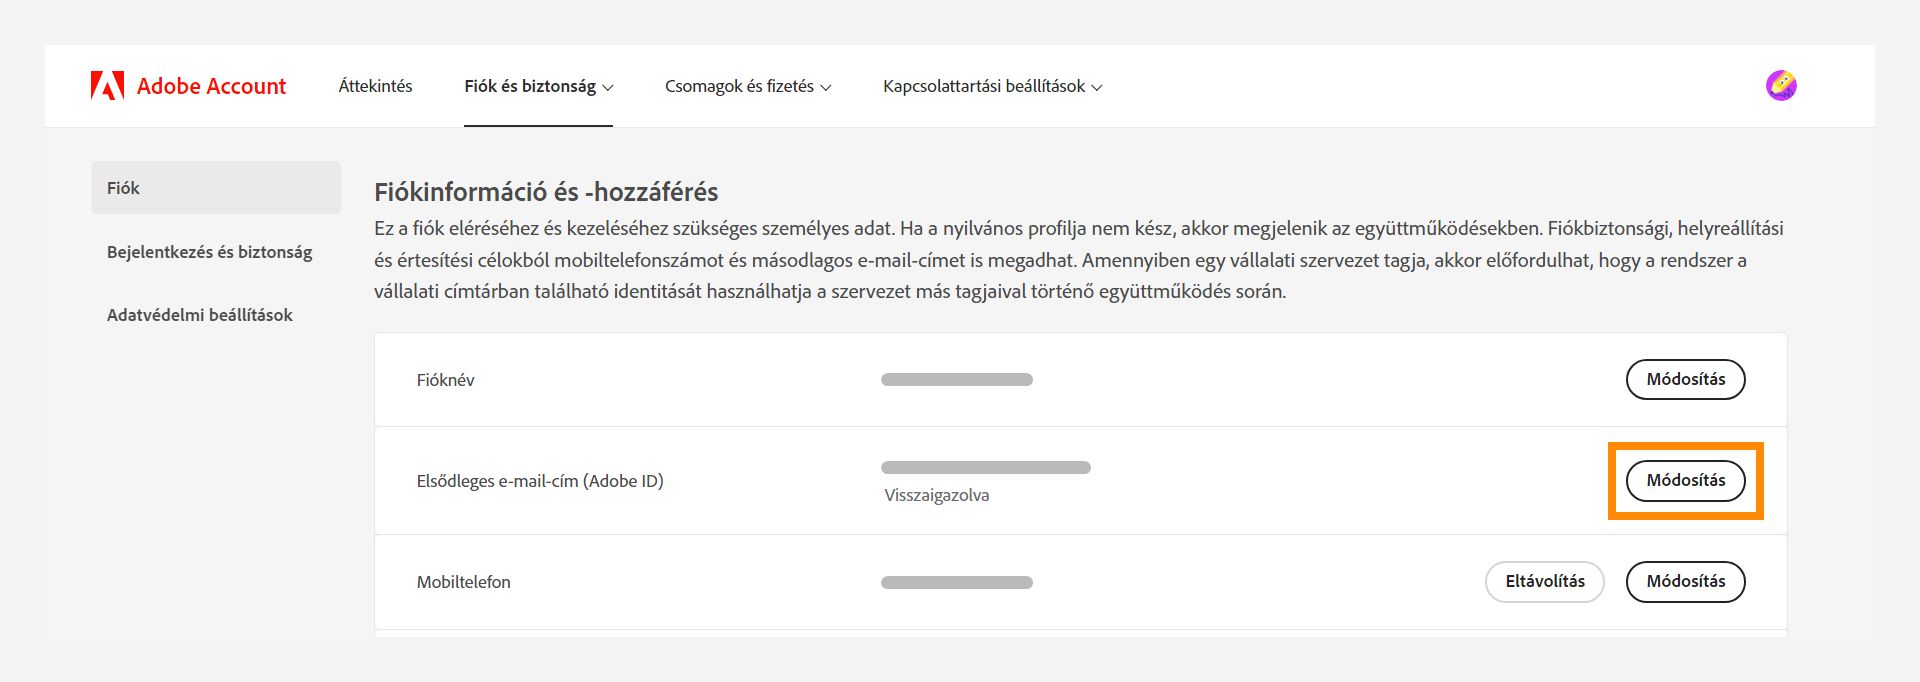Image resolution: width=1920 pixels, height=682 pixels.
Task: Click the masked email address value
Action: tap(985, 466)
